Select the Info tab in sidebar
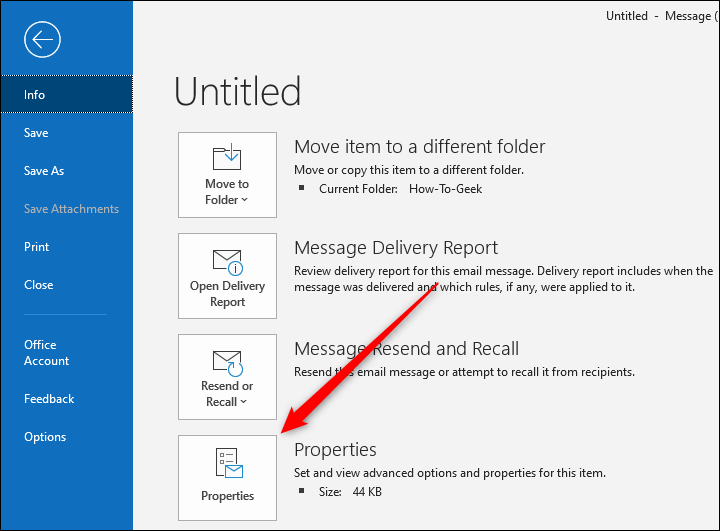 click(x=35, y=95)
